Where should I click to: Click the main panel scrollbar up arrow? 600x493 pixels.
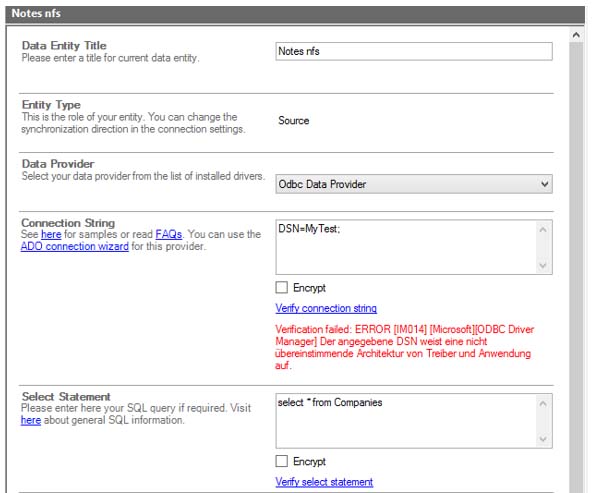pyautogui.click(x=576, y=35)
